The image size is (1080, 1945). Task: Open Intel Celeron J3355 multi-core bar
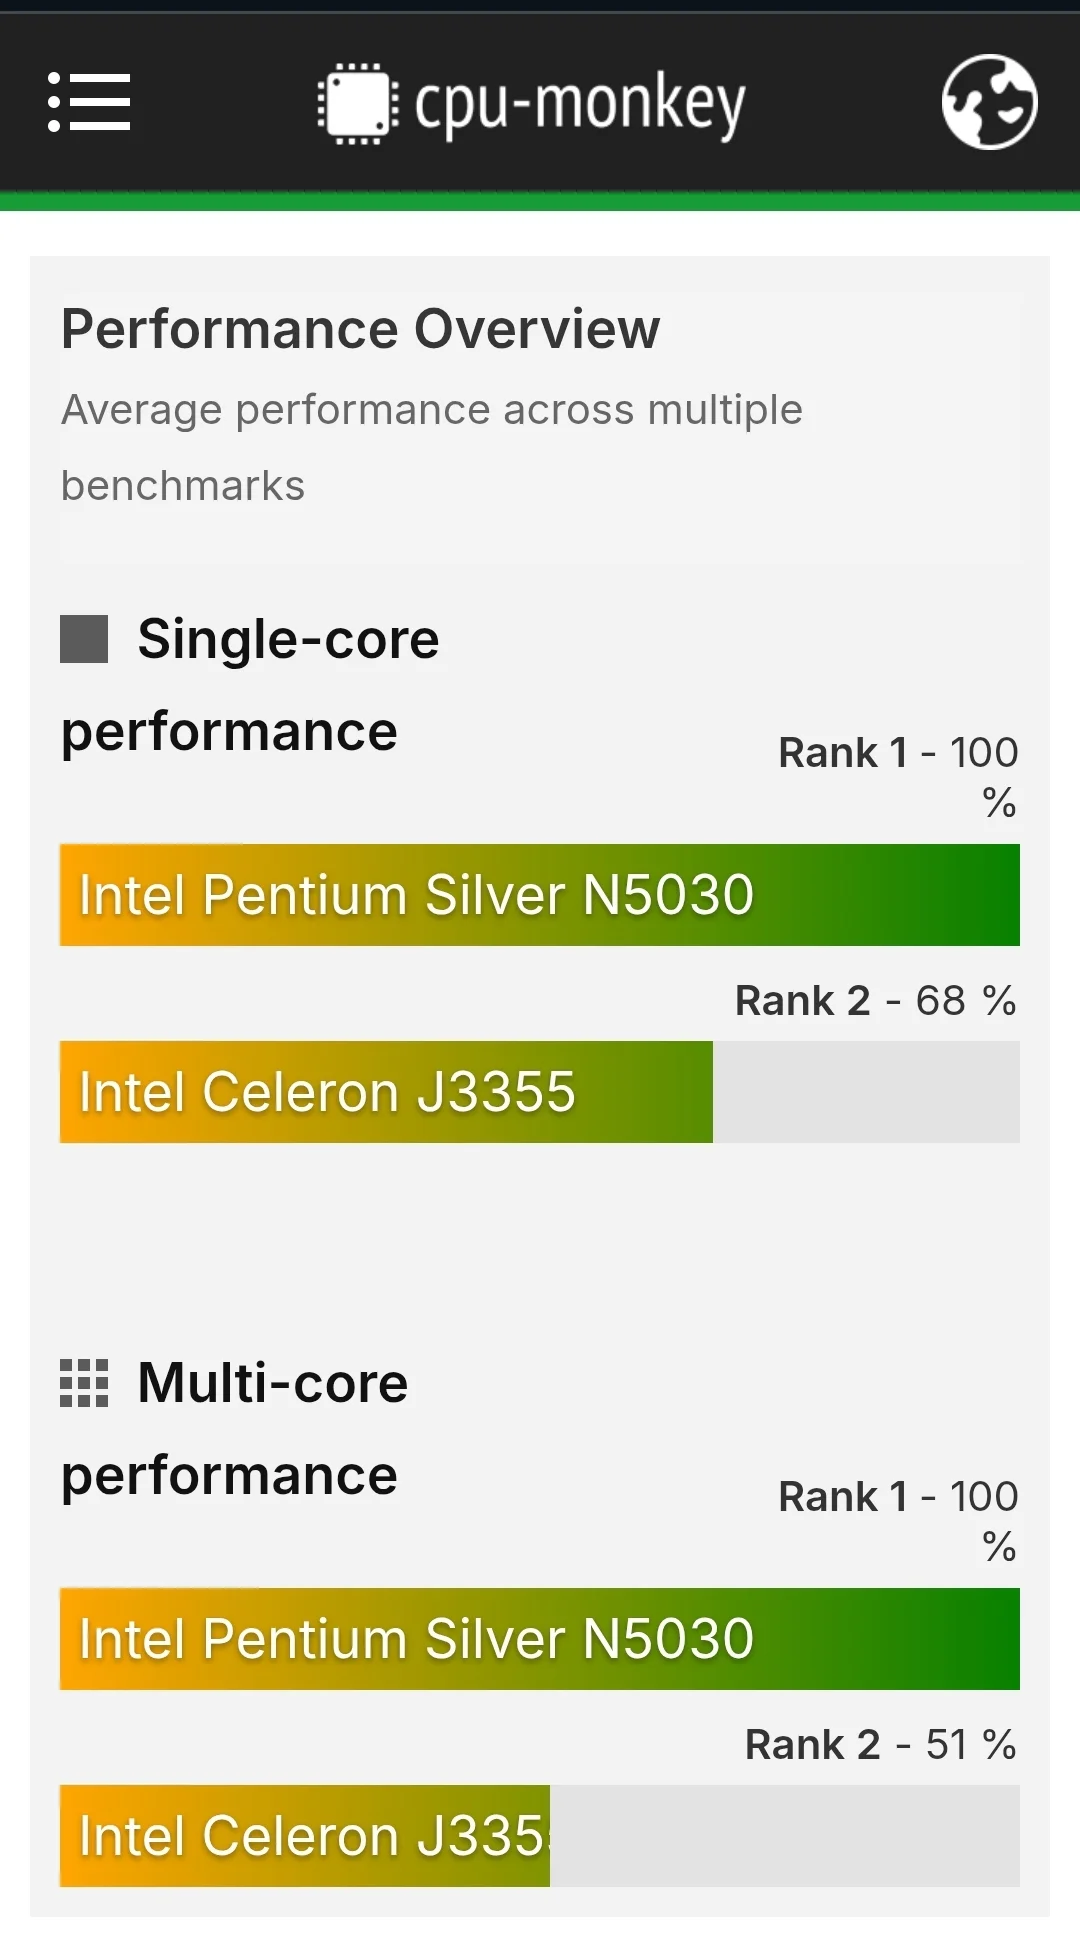tap(305, 1836)
